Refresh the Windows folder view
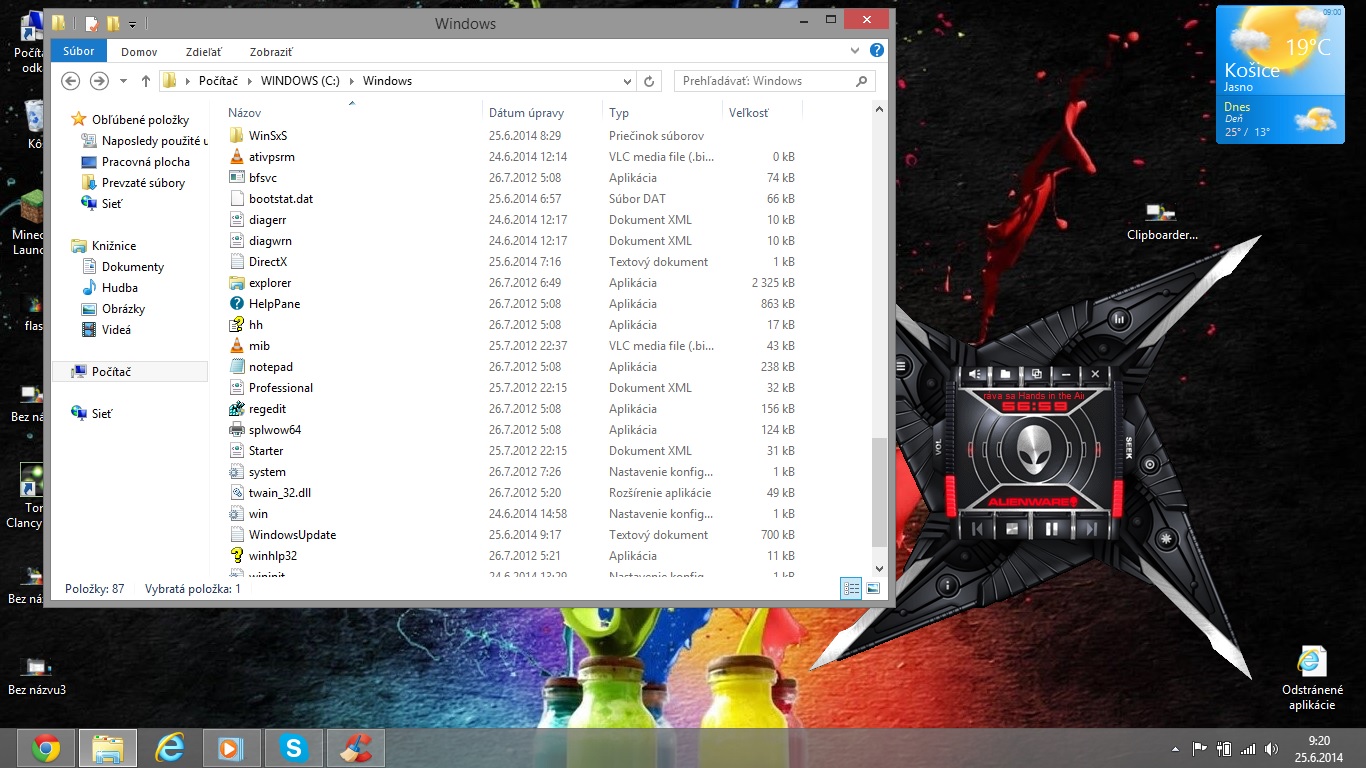Screen dimensions: 1366x768 [649, 81]
